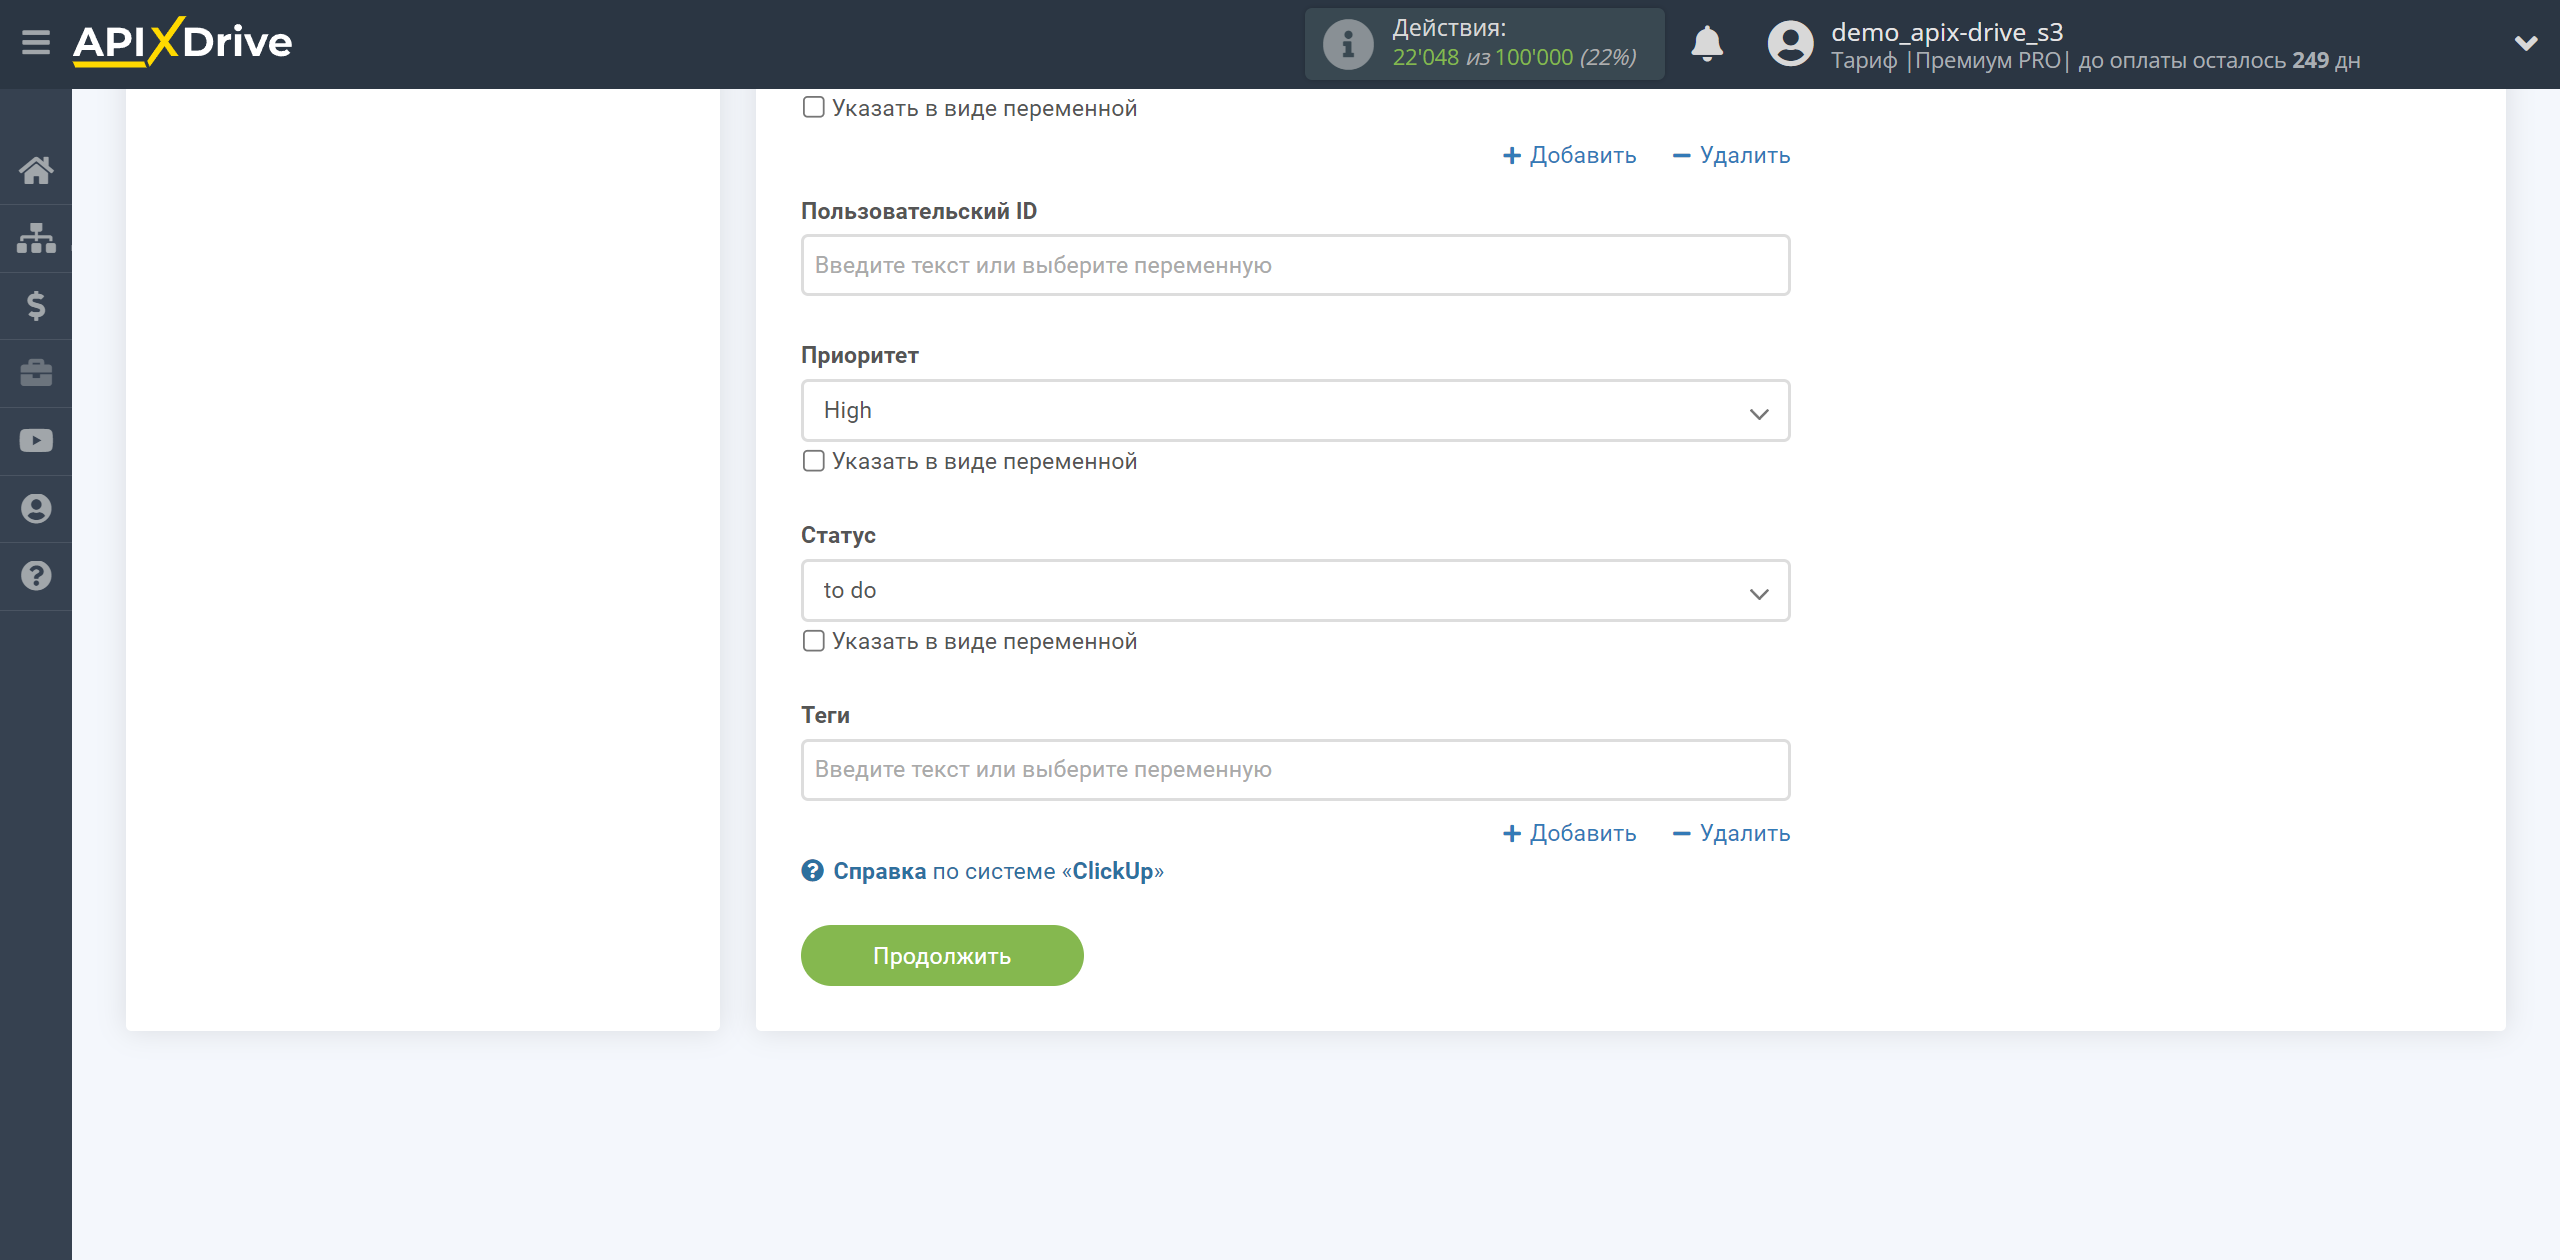Viewport: 2560px width, 1260px height.
Task: Expand the account menu chevron
Action: coord(2526,43)
